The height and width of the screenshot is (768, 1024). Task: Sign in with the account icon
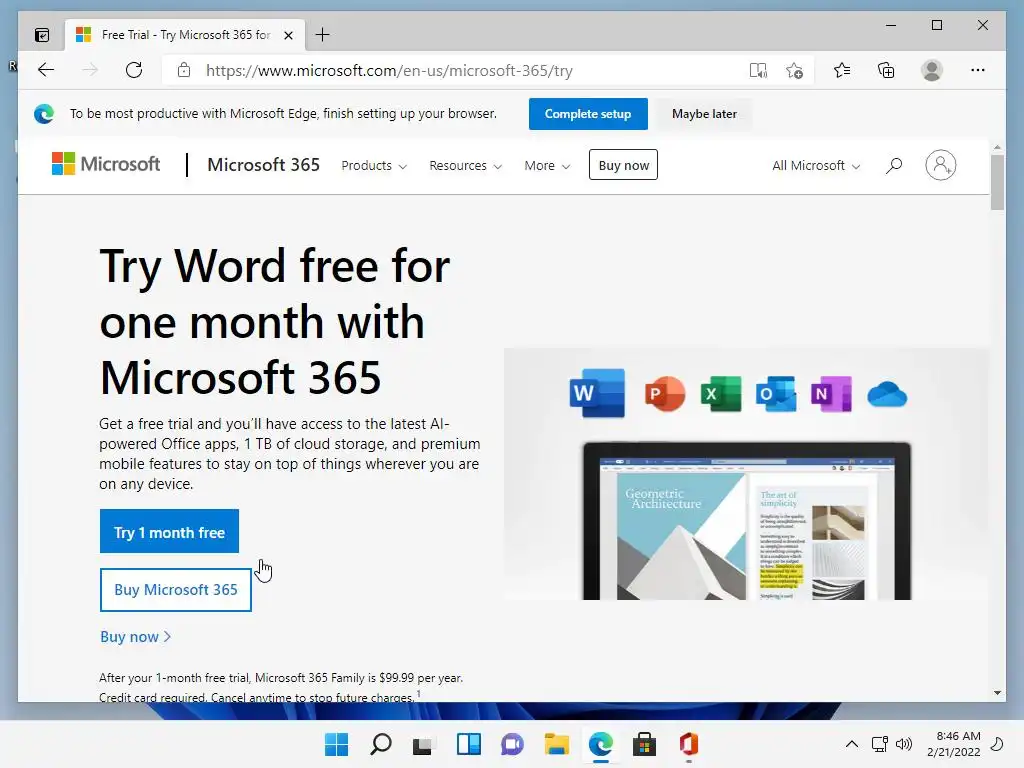(x=940, y=165)
